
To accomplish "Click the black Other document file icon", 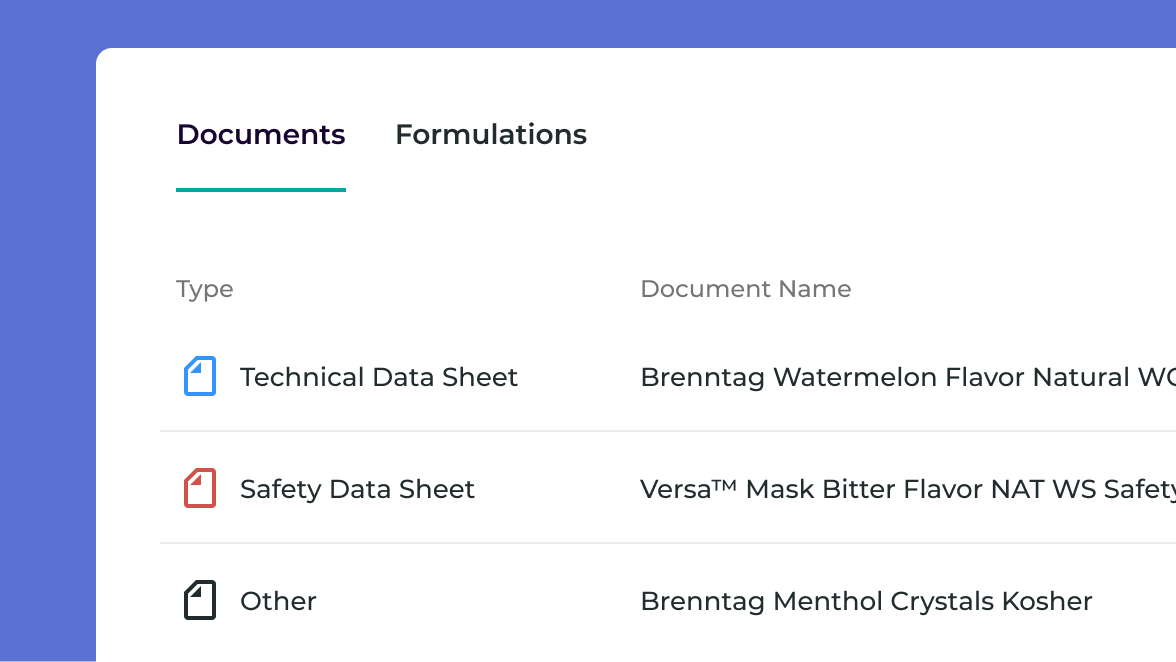I will (x=200, y=601).
